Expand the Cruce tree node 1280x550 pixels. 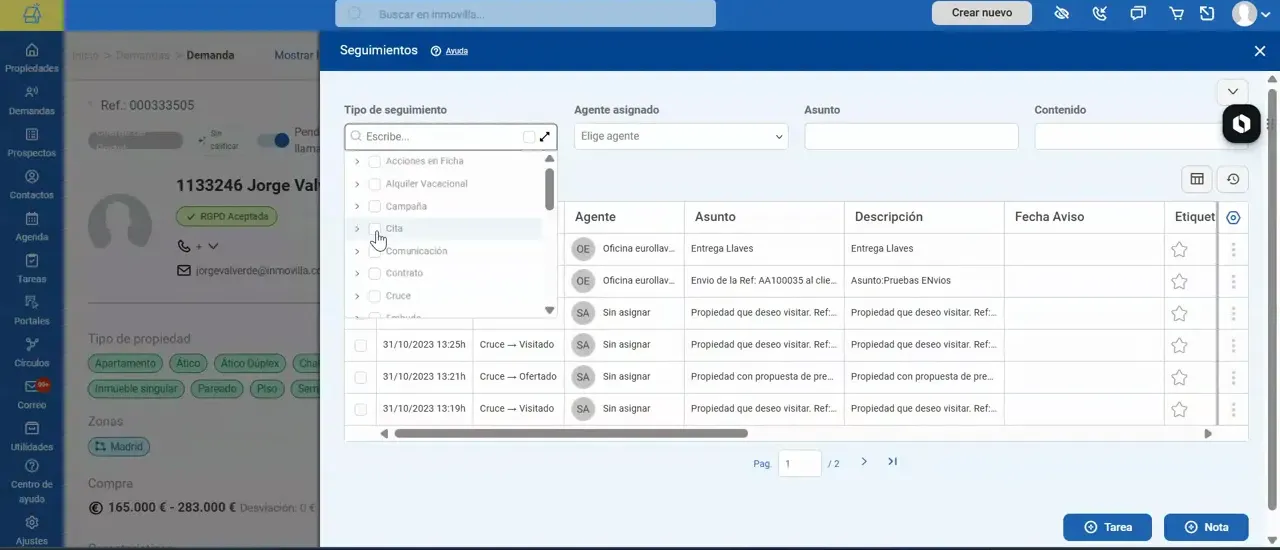[x=357, y=296]
